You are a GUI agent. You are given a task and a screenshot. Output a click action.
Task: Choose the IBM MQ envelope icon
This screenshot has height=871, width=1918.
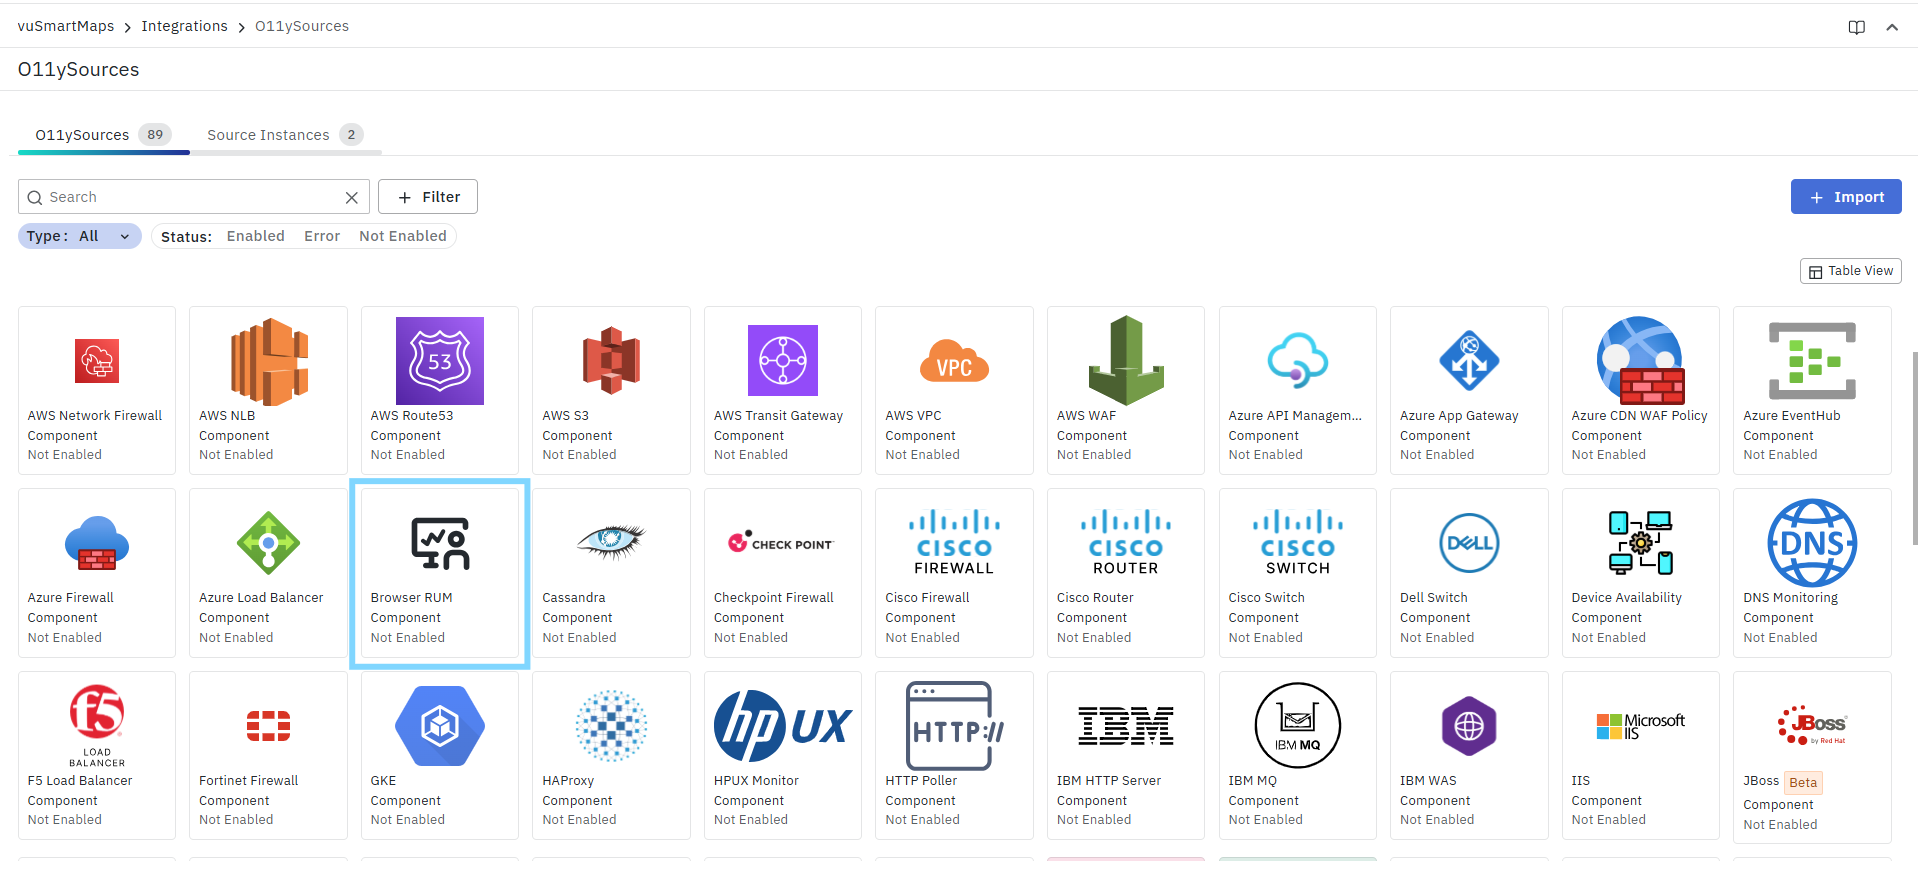(x=1297, y=725)
